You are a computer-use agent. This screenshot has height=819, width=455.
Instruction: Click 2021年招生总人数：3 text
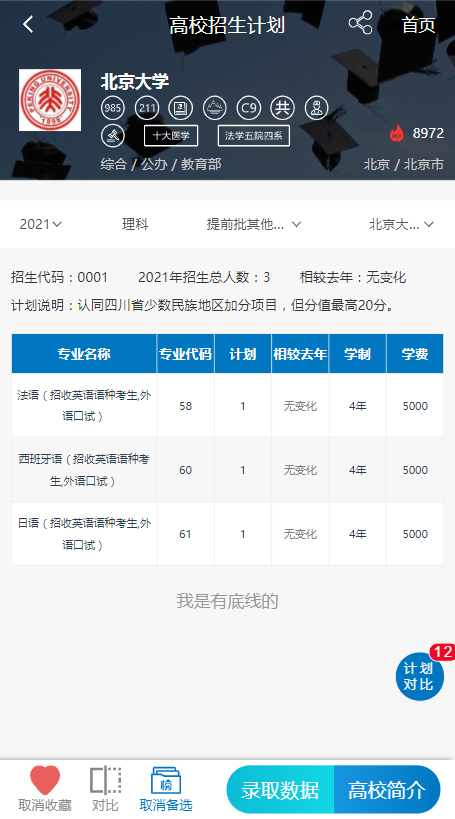[x=204, y=277]
